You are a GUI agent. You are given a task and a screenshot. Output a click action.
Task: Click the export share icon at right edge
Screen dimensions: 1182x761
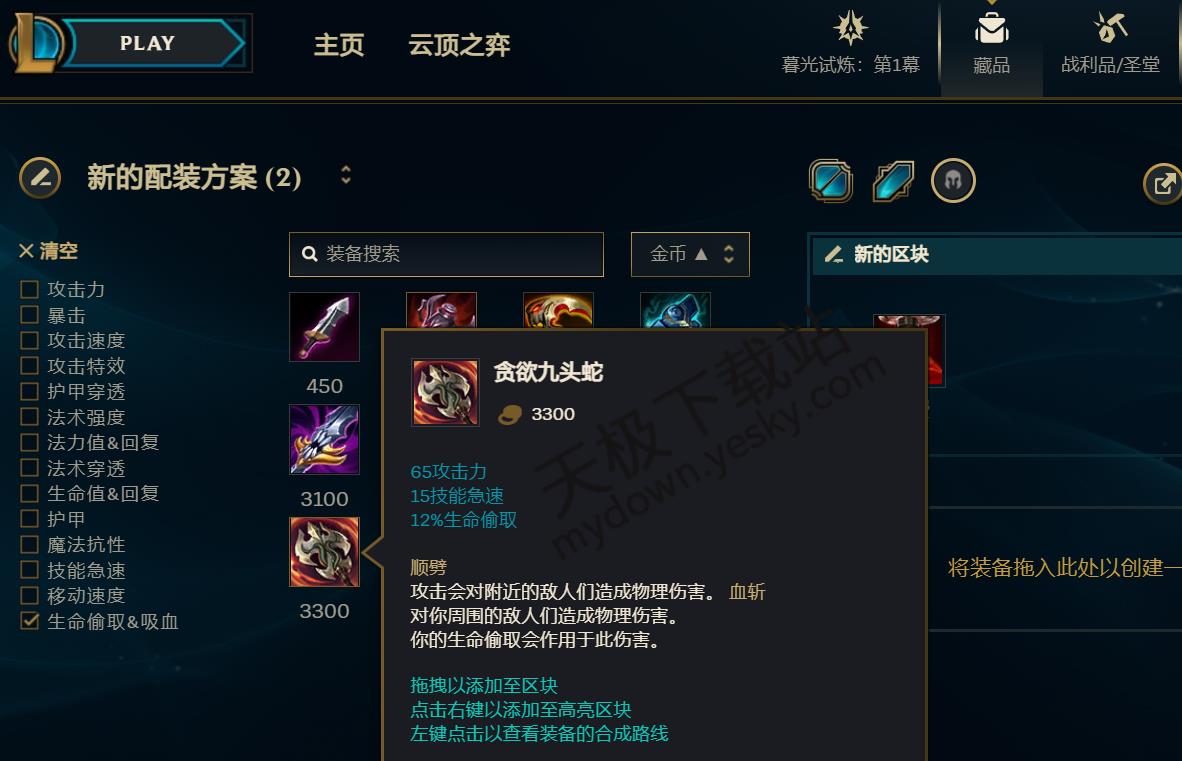tap(1163, 183)
